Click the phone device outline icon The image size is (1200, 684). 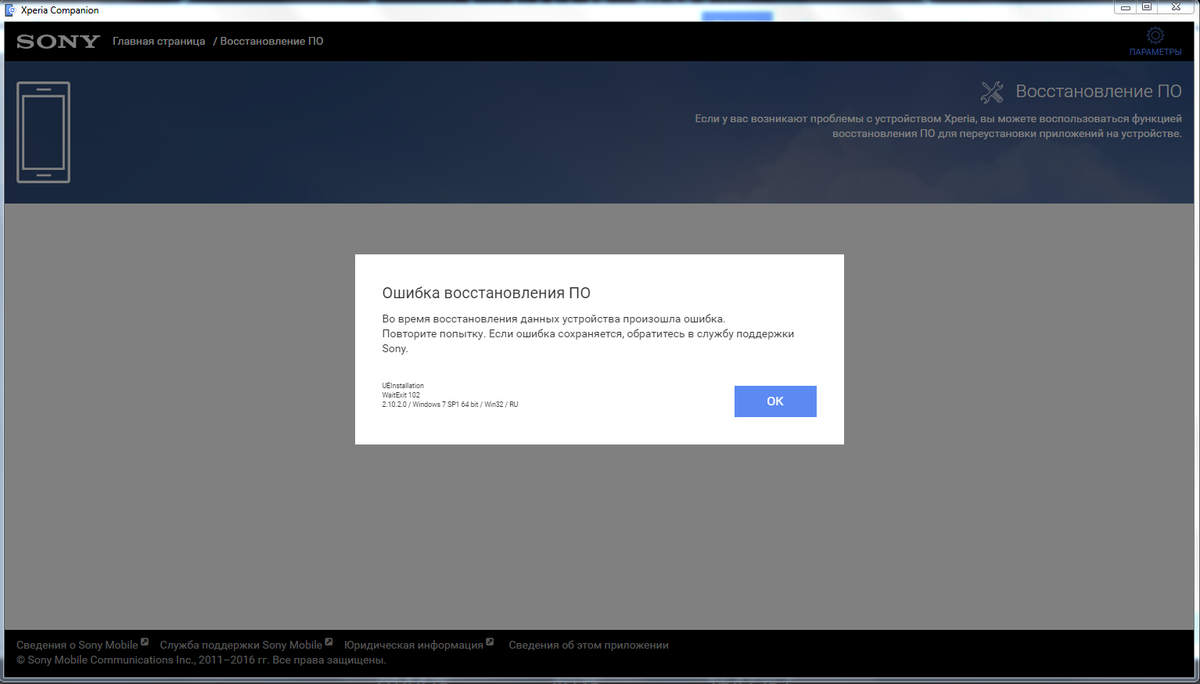tap(43, 132)
